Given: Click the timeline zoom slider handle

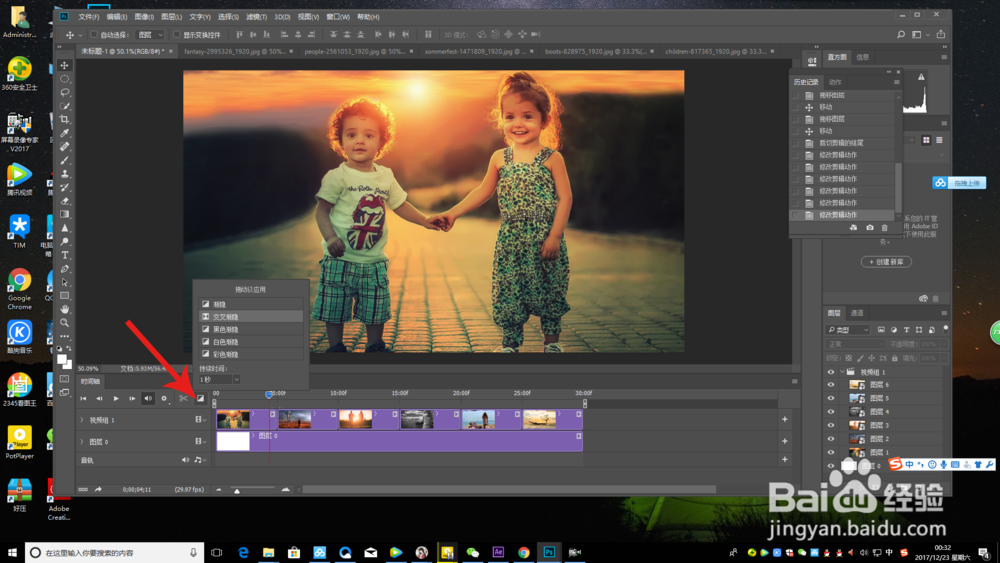Looking at the screenshot, I should (237, 490).
